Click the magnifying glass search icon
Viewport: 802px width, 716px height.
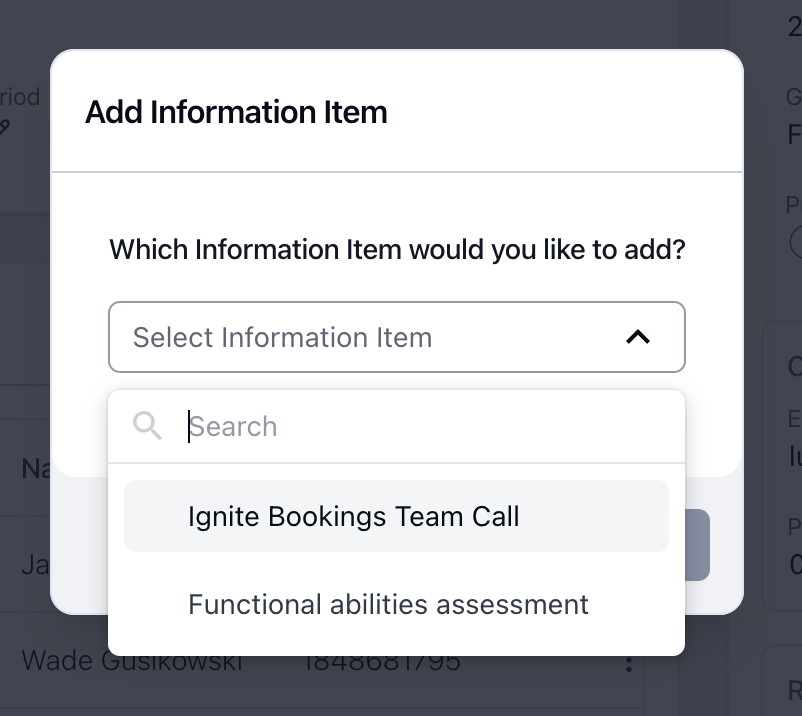147,426
